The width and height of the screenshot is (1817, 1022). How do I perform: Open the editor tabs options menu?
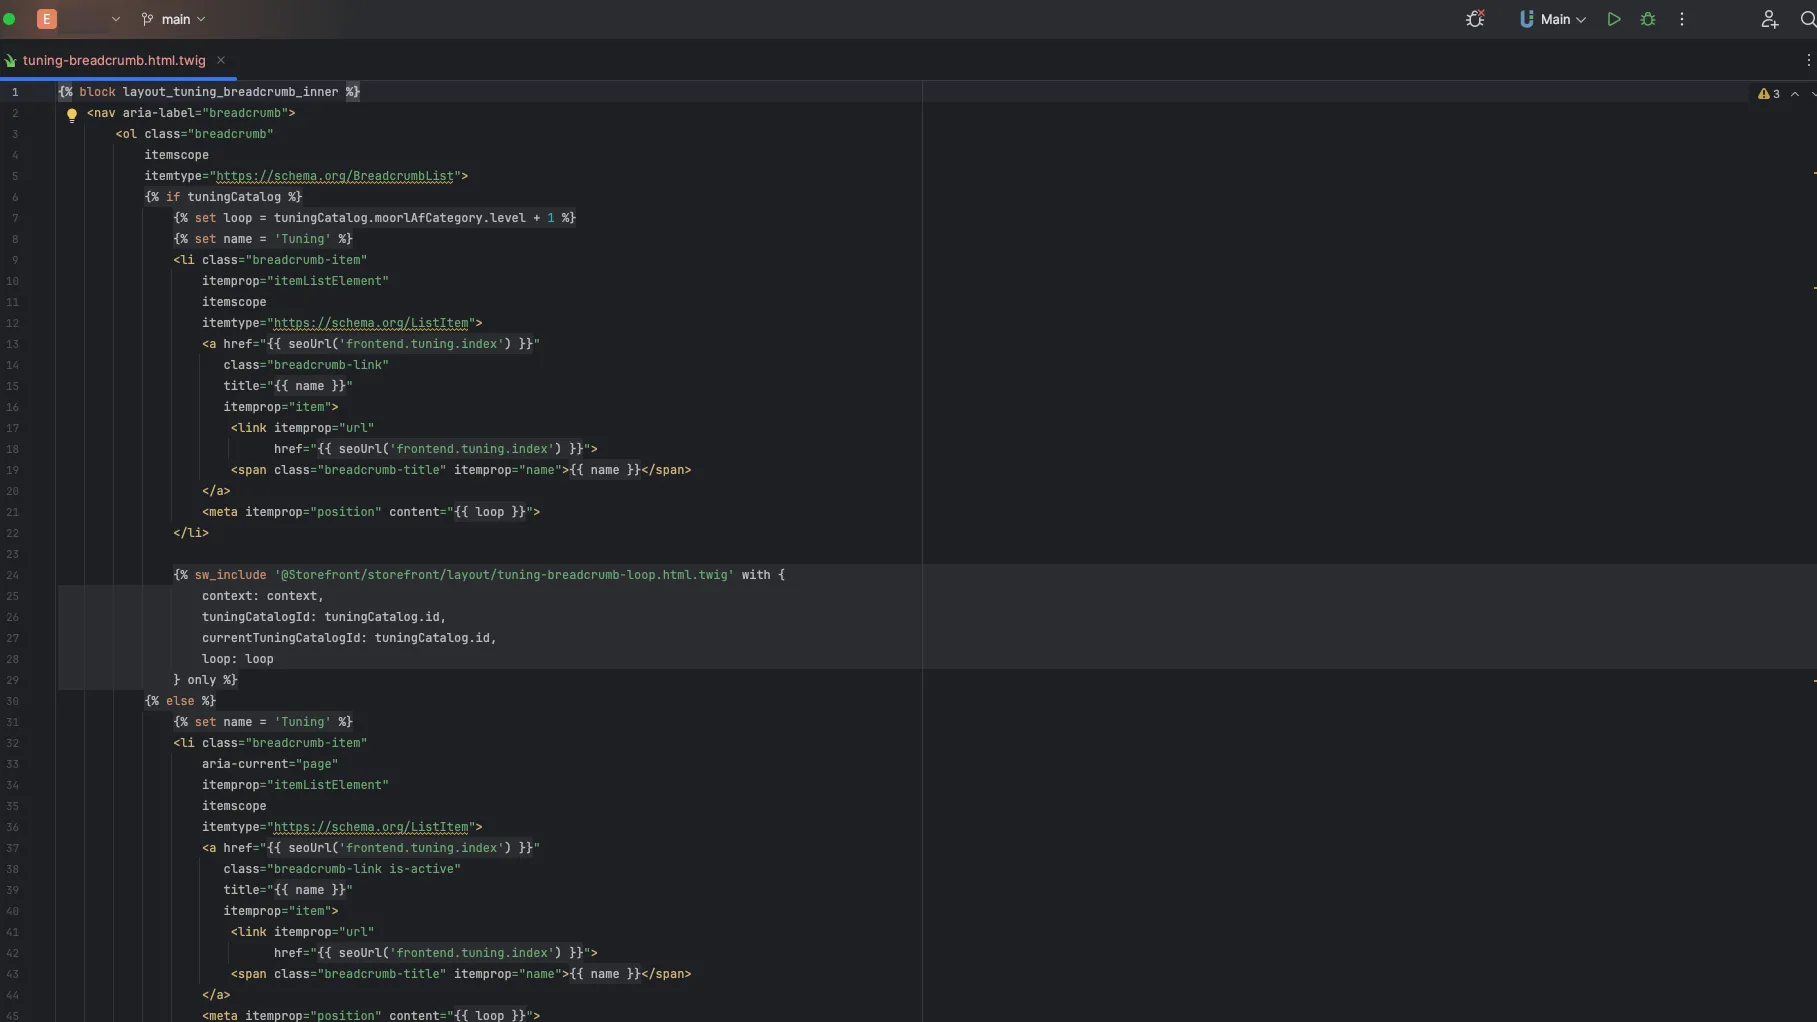click(1808, 60)
